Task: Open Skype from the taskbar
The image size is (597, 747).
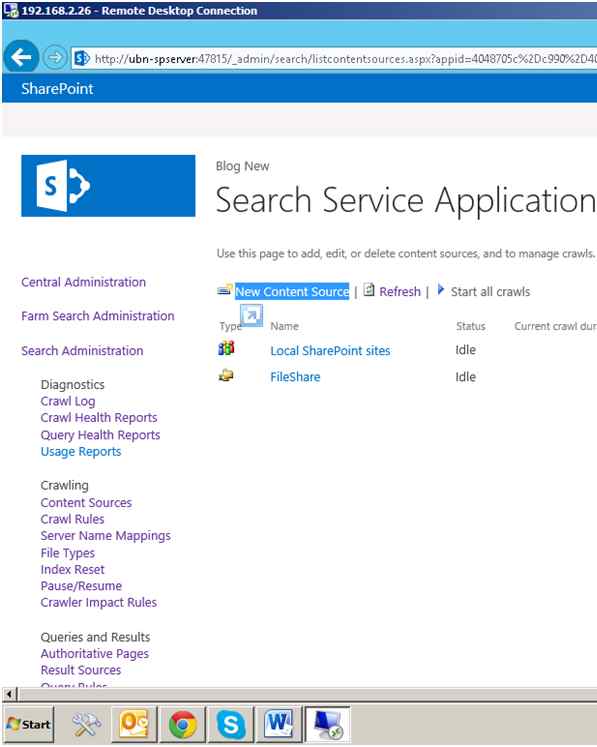Action: (x=231, y=725)
